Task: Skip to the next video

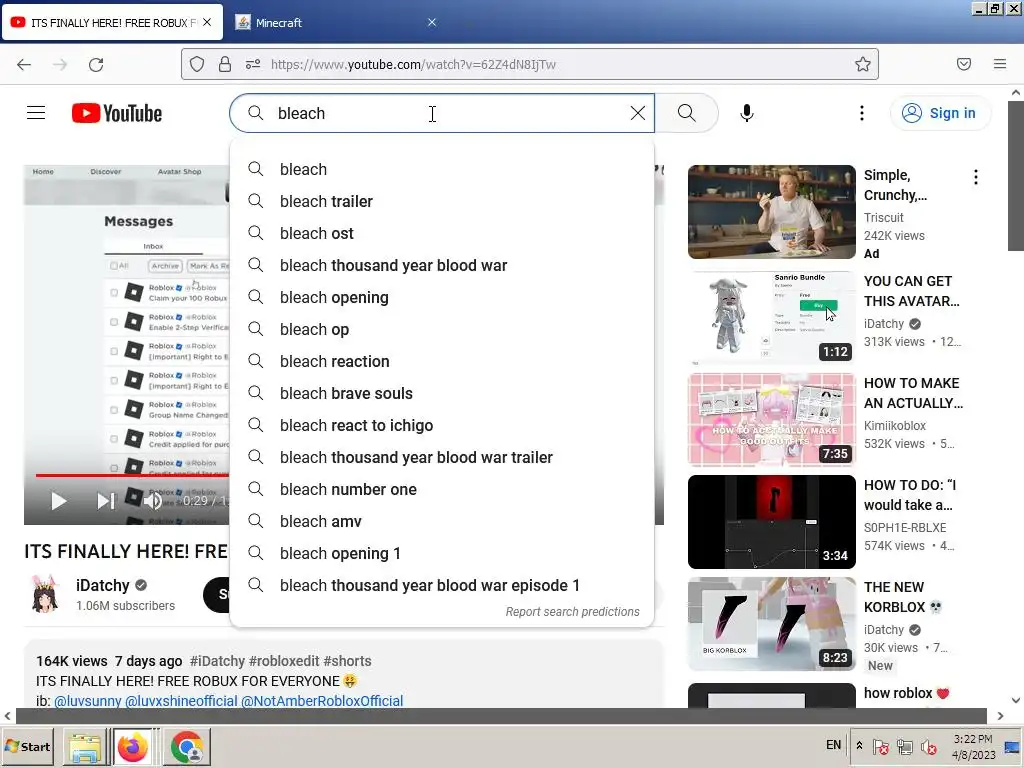Action: [x=105, y=501]
